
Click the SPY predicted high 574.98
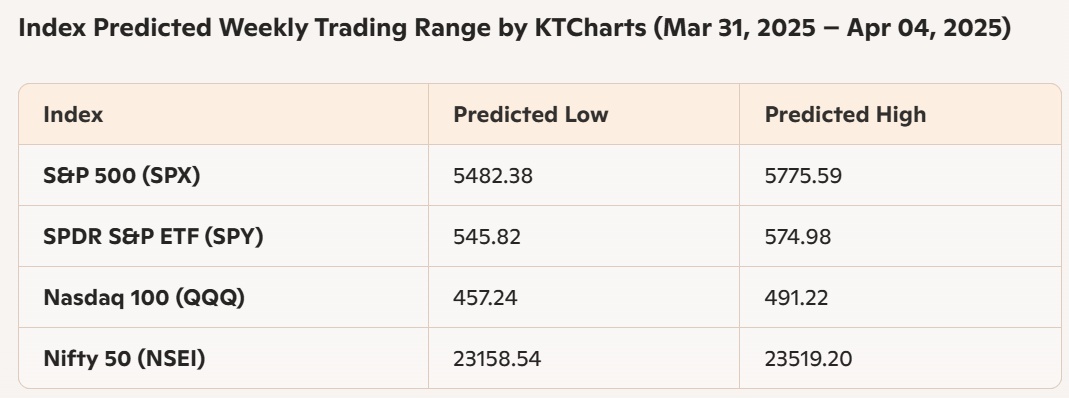pos(798,236)
